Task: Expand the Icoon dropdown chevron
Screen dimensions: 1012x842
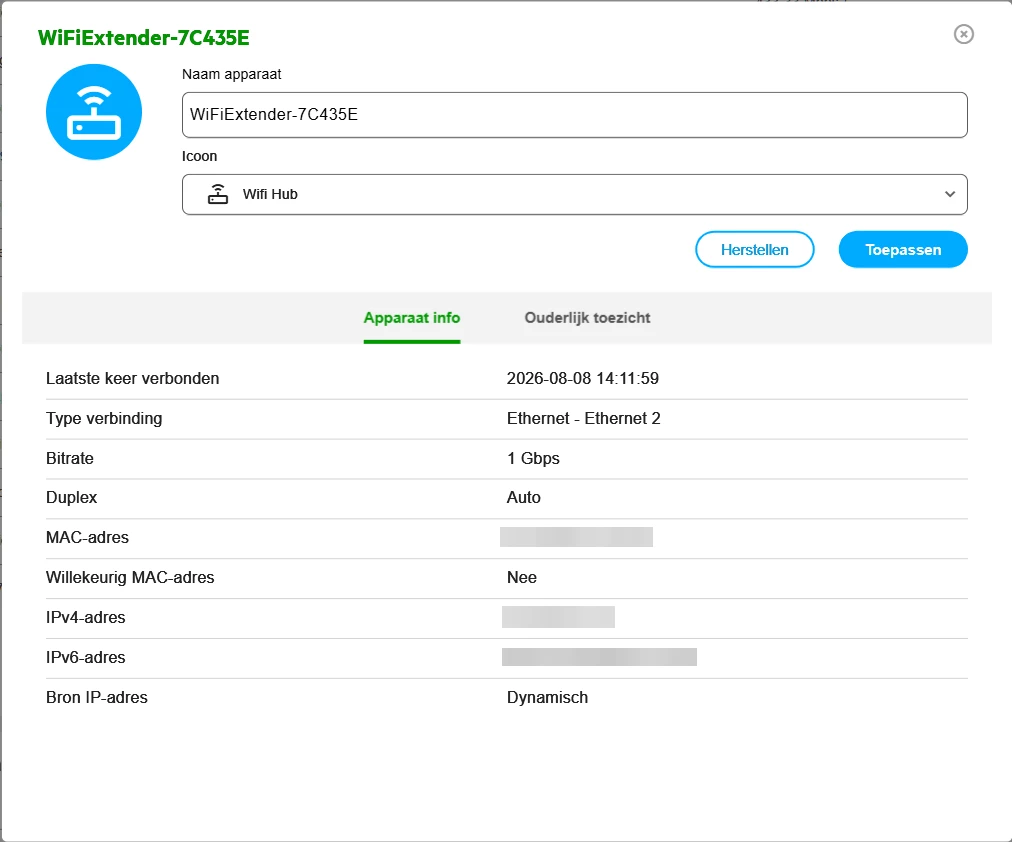Action: [949, 194]
